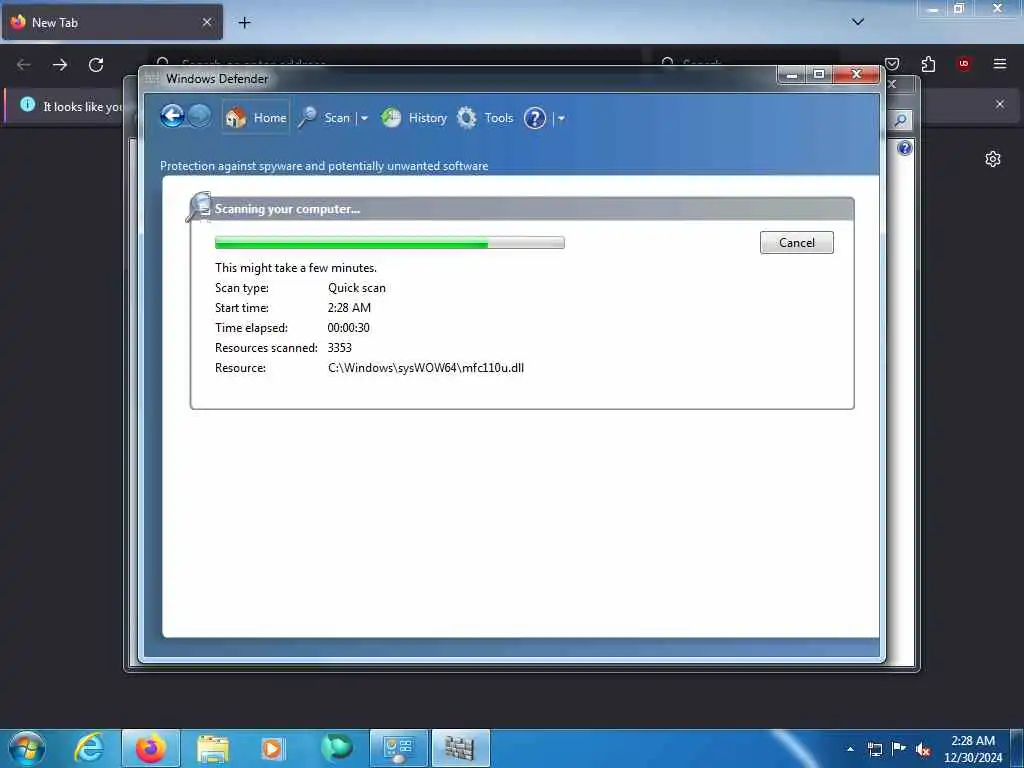Click the scan progress bar
Image resolution: width=1024 pixels, height=768 pixels.
[x=389, y=242]
